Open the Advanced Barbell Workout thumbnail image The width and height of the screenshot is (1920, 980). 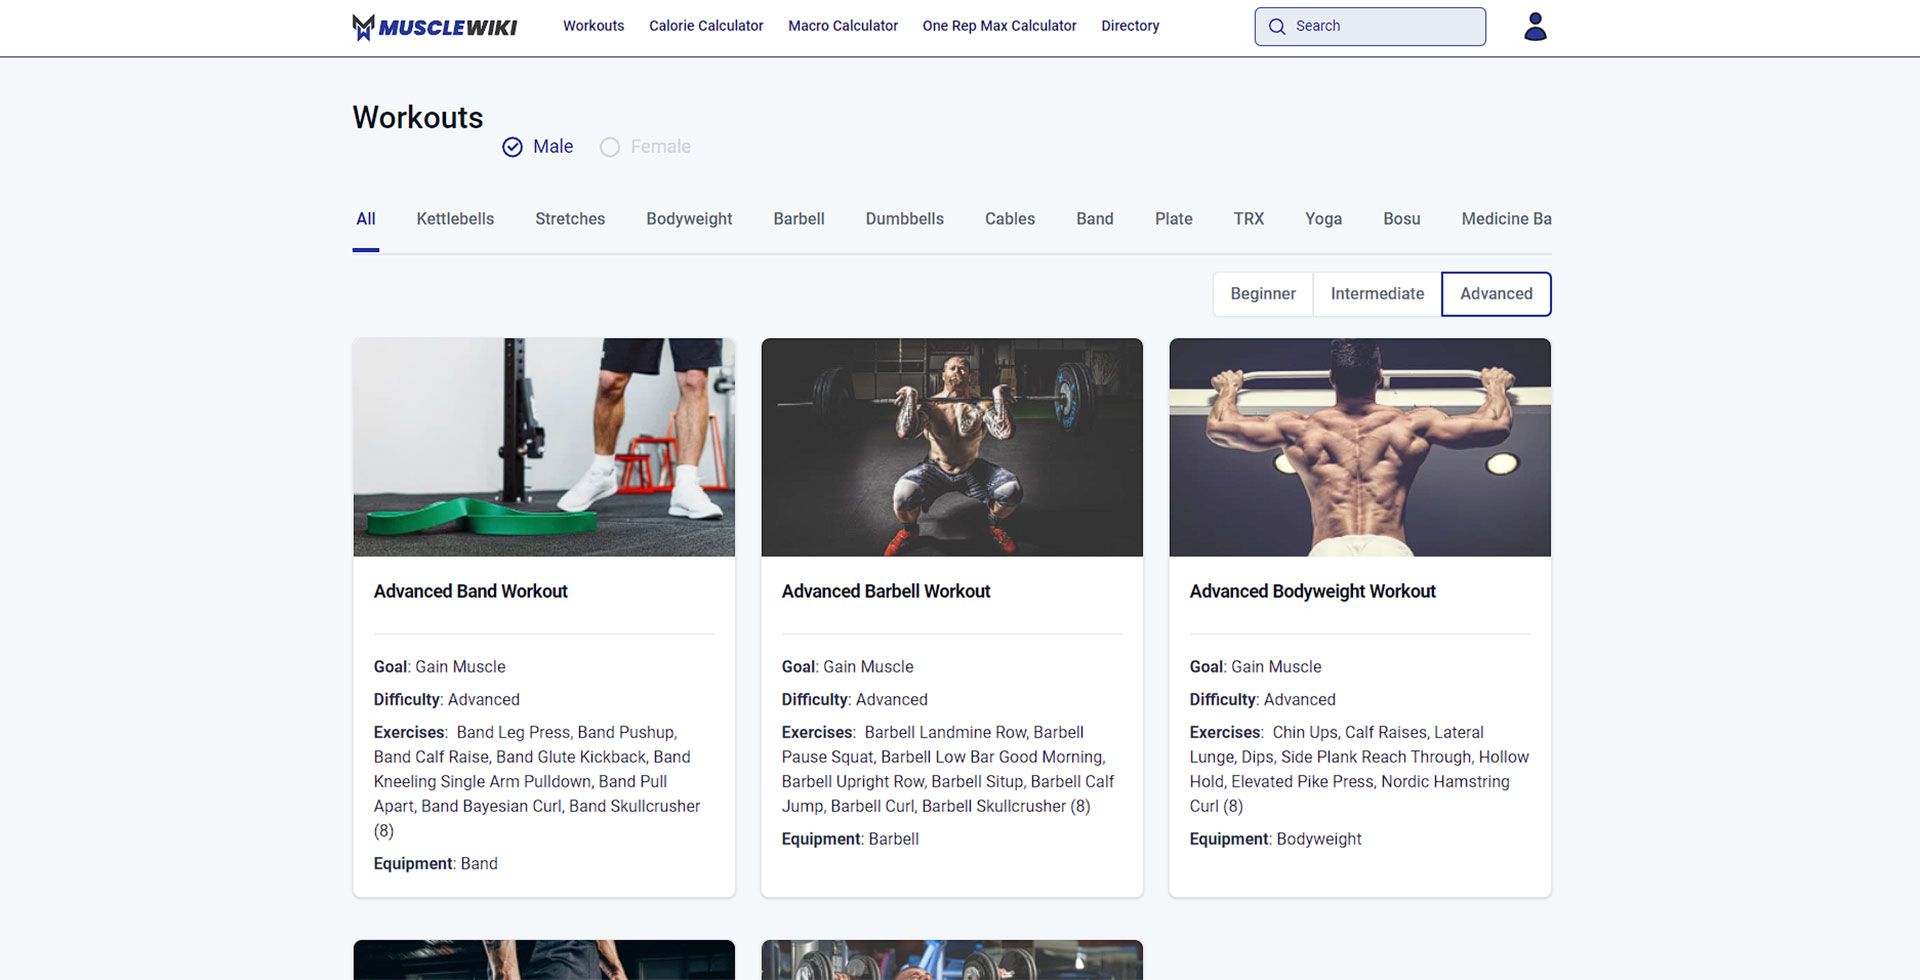point(952,447)
